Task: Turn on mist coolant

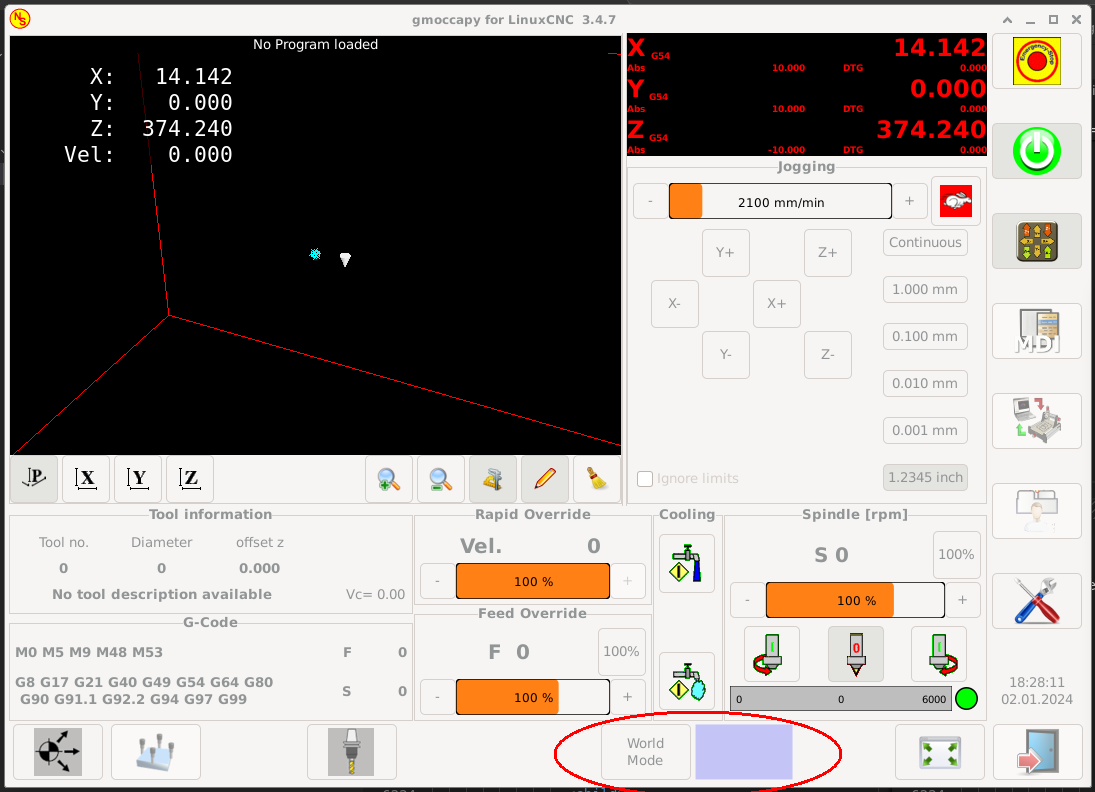Action: coord(686,681)
